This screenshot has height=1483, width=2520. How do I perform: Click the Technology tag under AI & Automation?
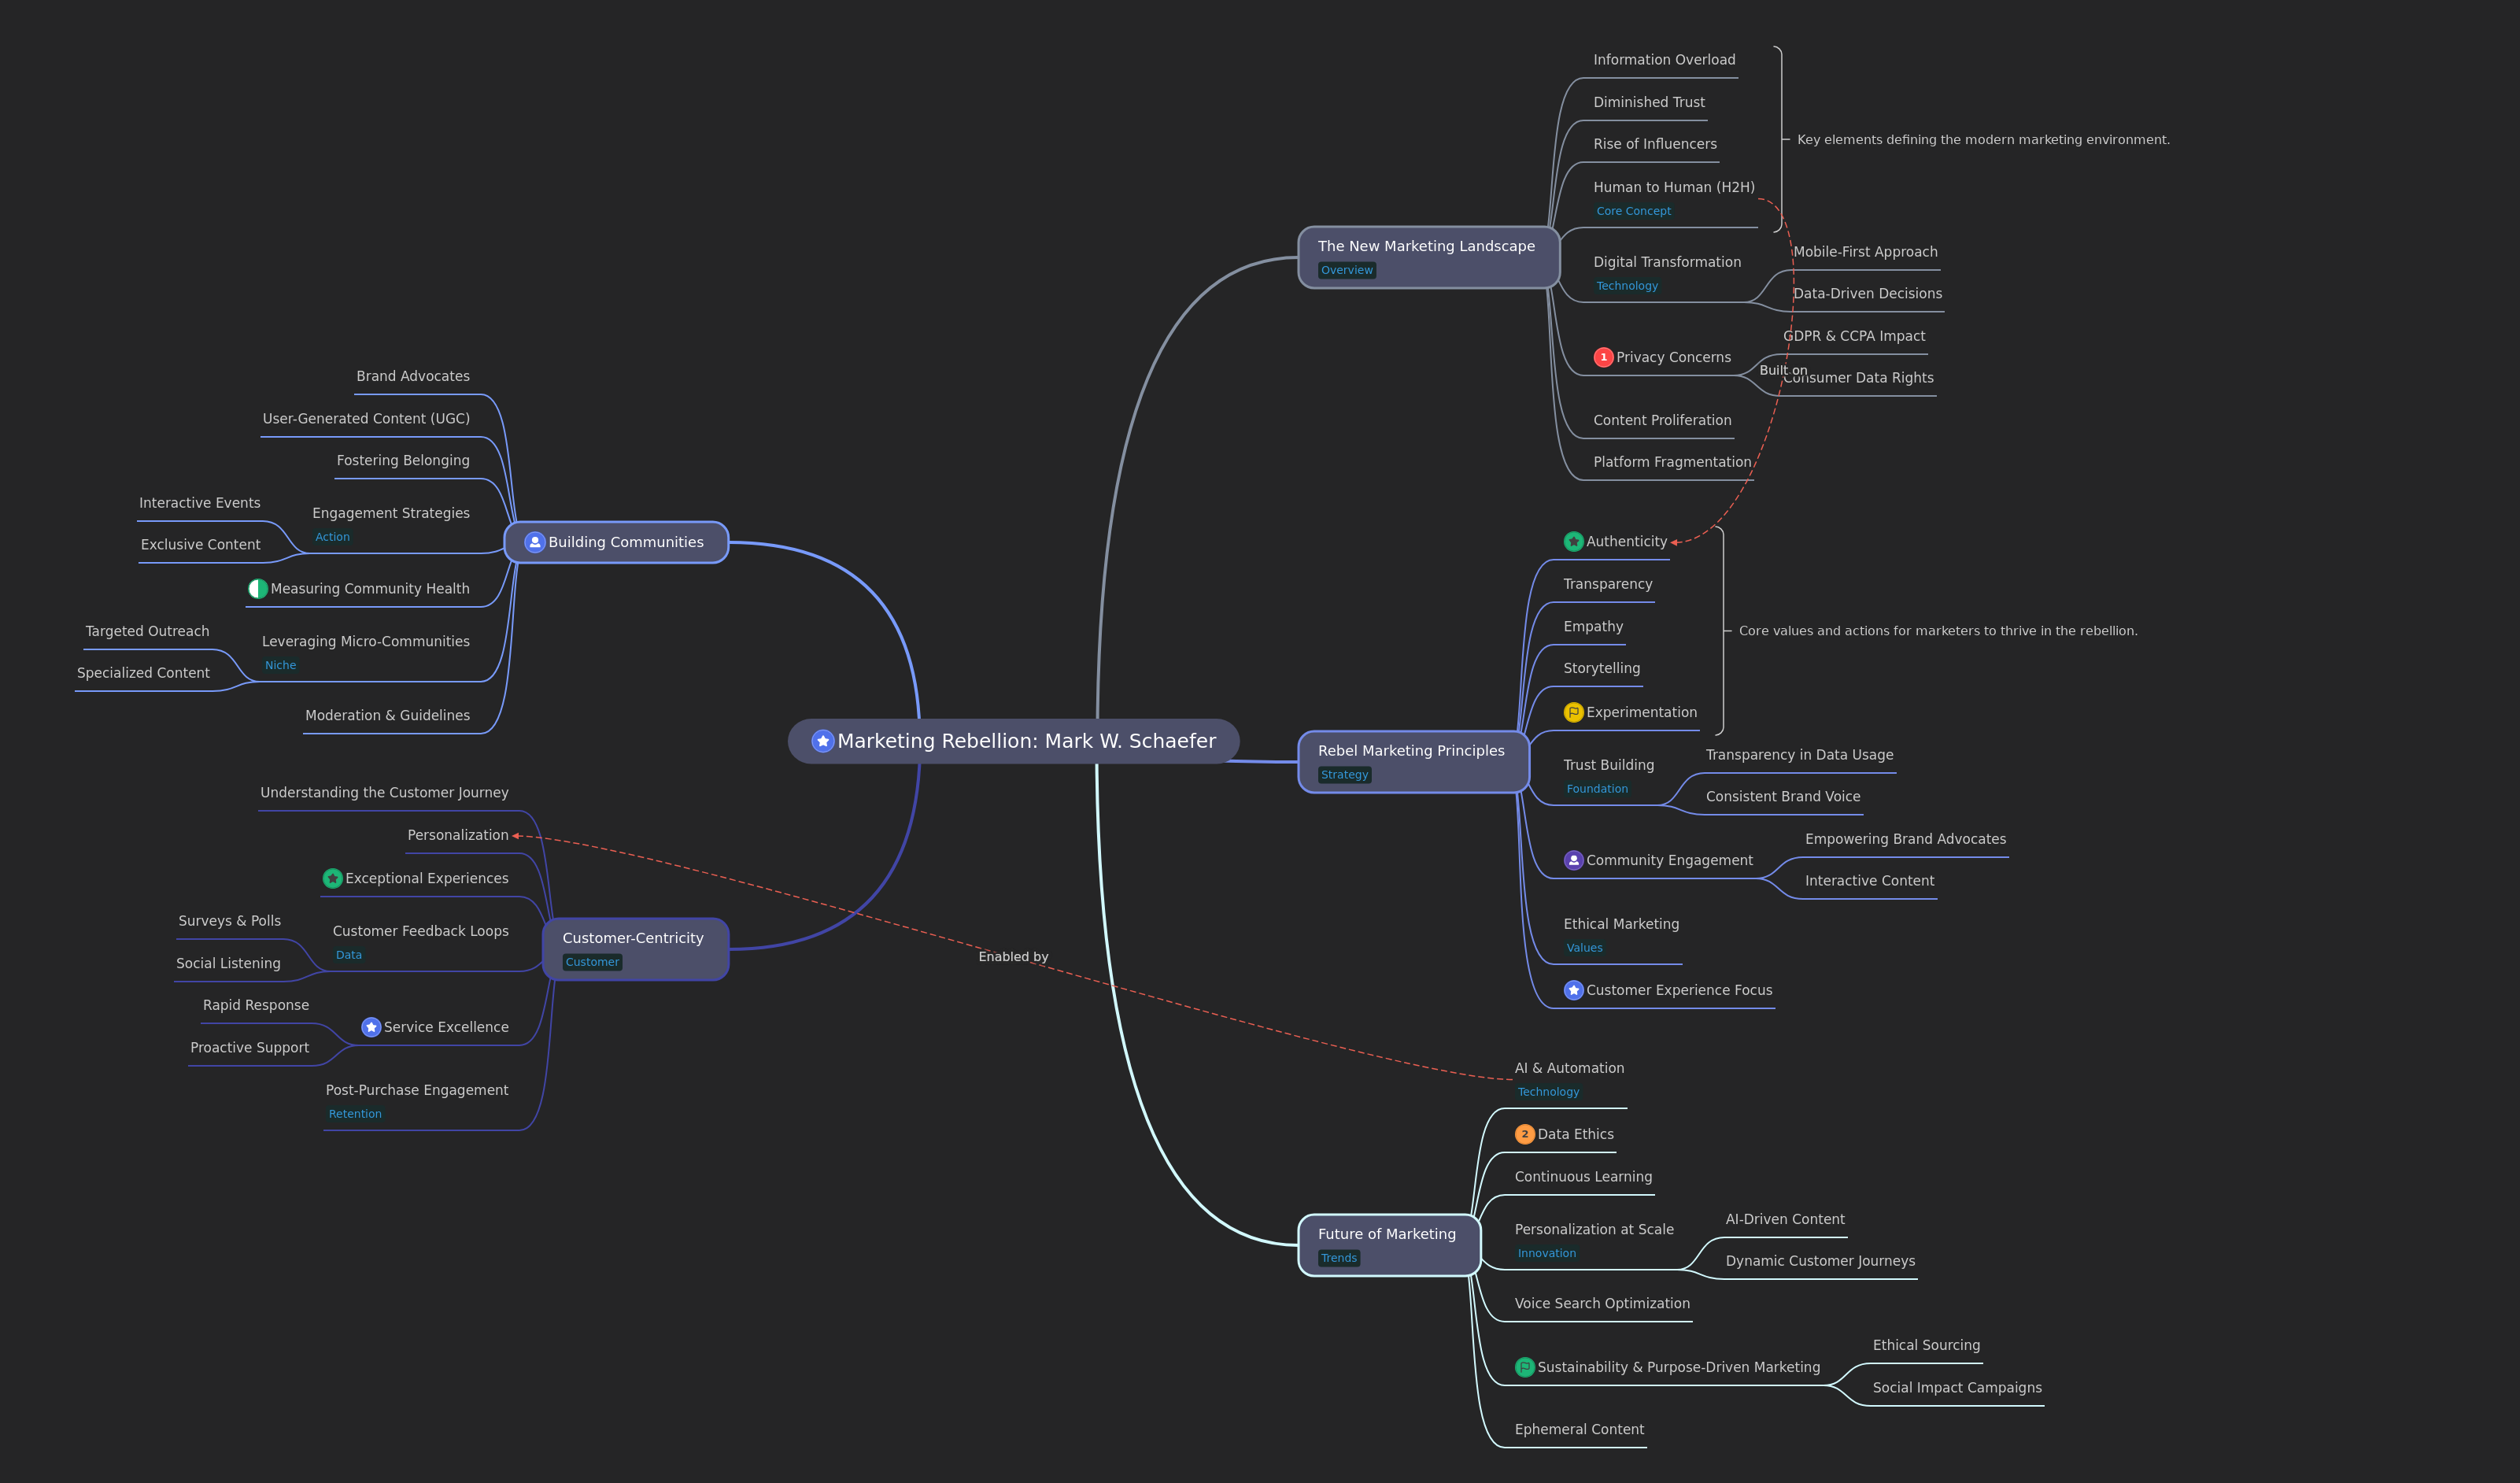pyautogui.click(x=1548, y=1092)
